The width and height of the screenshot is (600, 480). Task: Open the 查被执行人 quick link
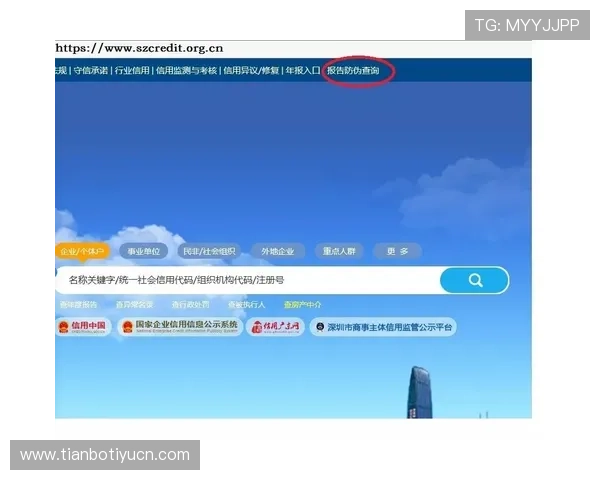246,305
